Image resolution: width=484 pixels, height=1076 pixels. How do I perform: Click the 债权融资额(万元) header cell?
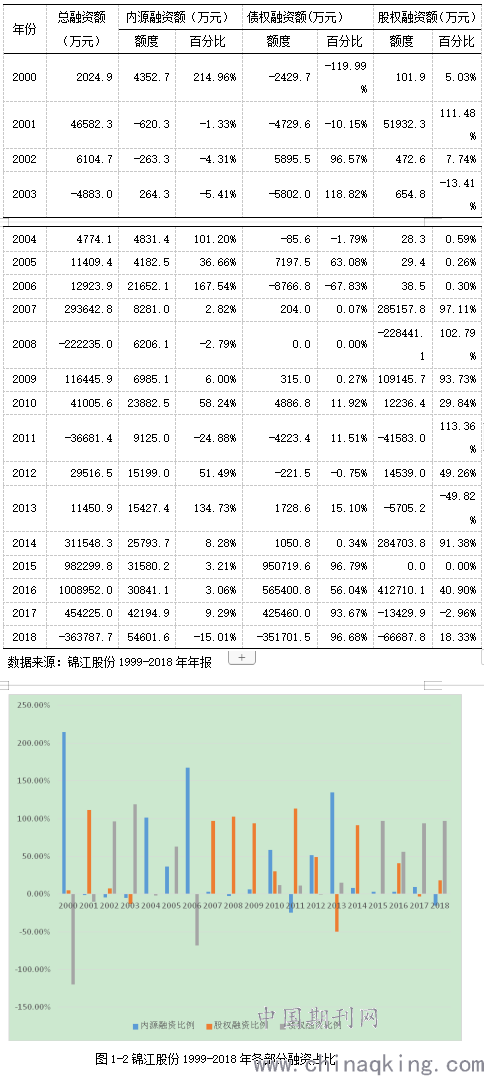308,16
